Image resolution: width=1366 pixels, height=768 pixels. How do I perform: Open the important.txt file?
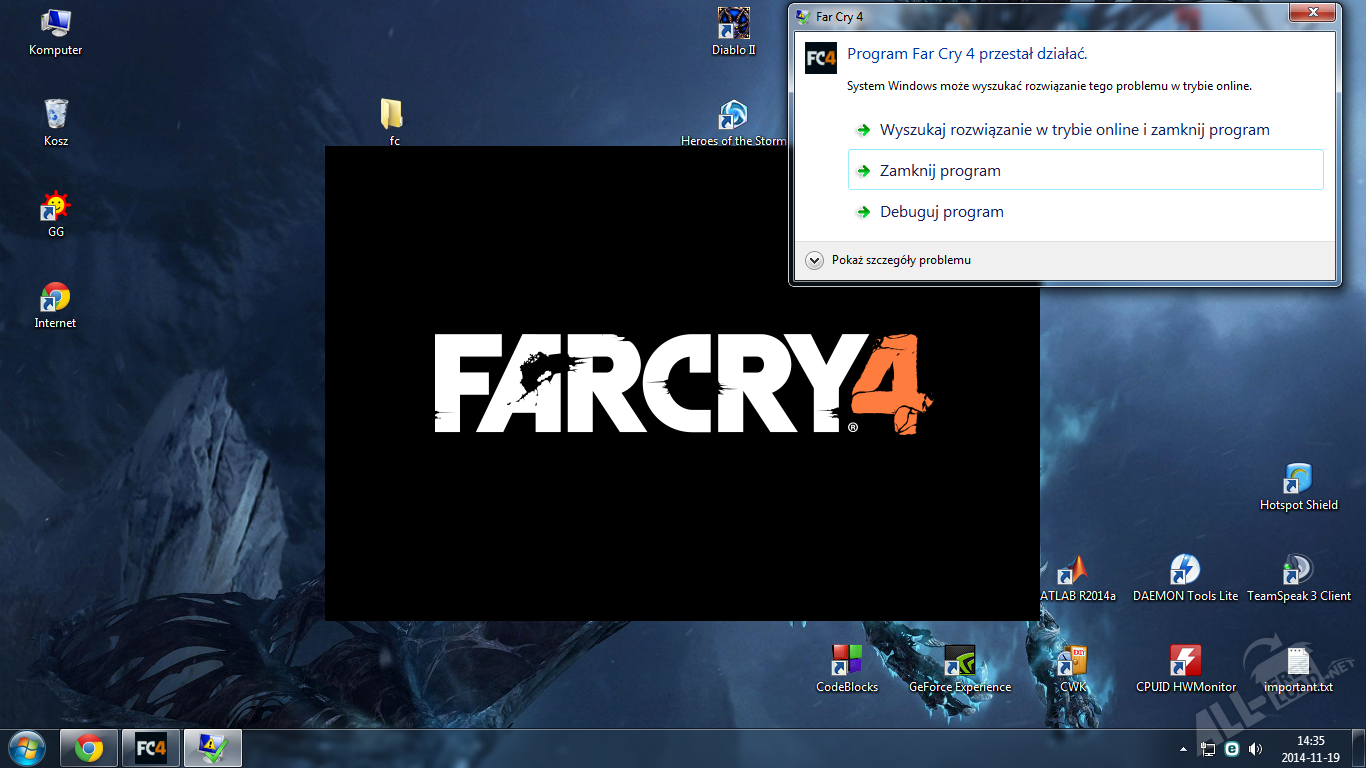coord(1298,661)
